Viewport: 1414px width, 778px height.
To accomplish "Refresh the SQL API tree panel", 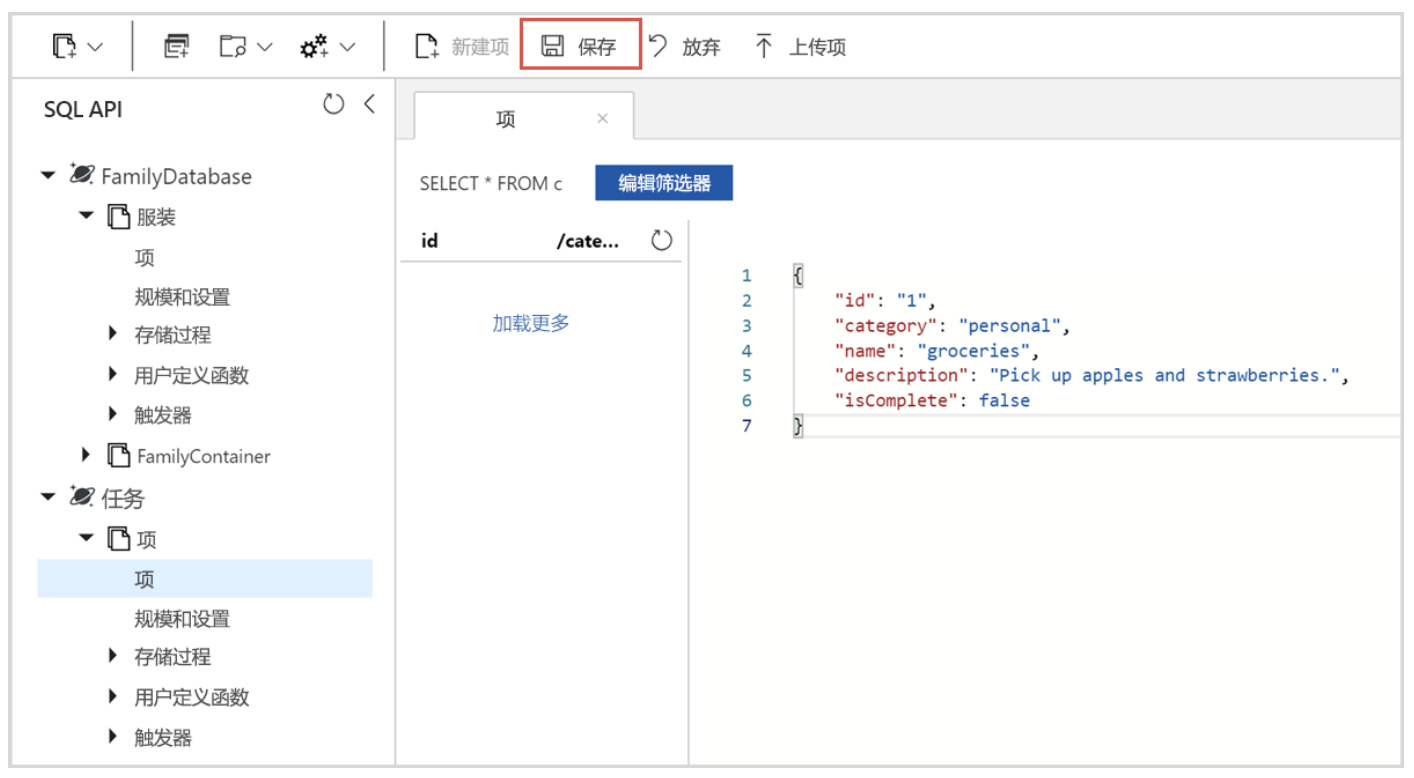I will point(334,103).
